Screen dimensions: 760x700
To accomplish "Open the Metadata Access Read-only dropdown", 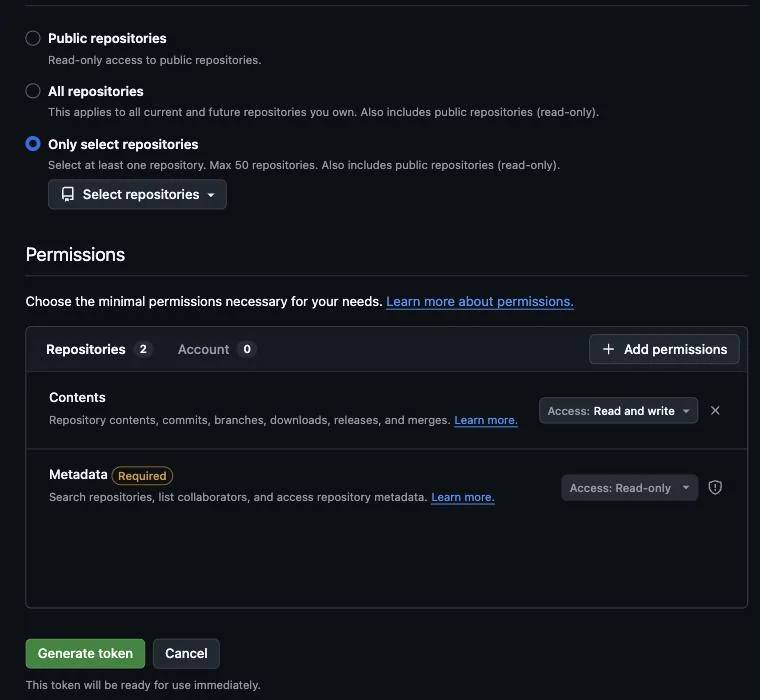I will pyautogui.click(x=629, y=488).
